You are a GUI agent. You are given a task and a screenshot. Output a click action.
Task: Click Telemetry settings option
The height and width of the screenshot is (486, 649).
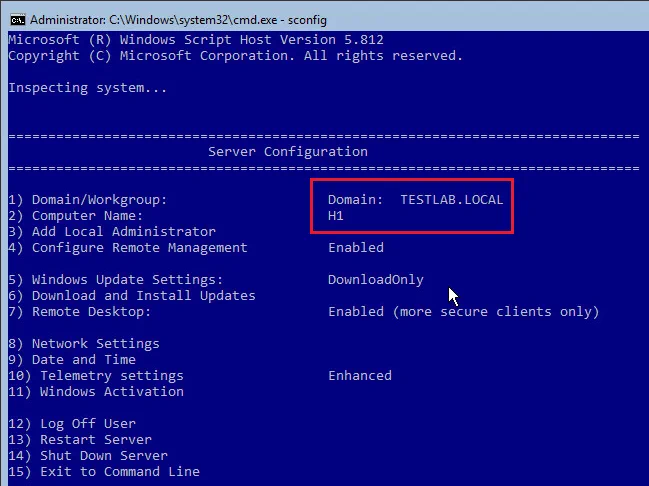96,376
